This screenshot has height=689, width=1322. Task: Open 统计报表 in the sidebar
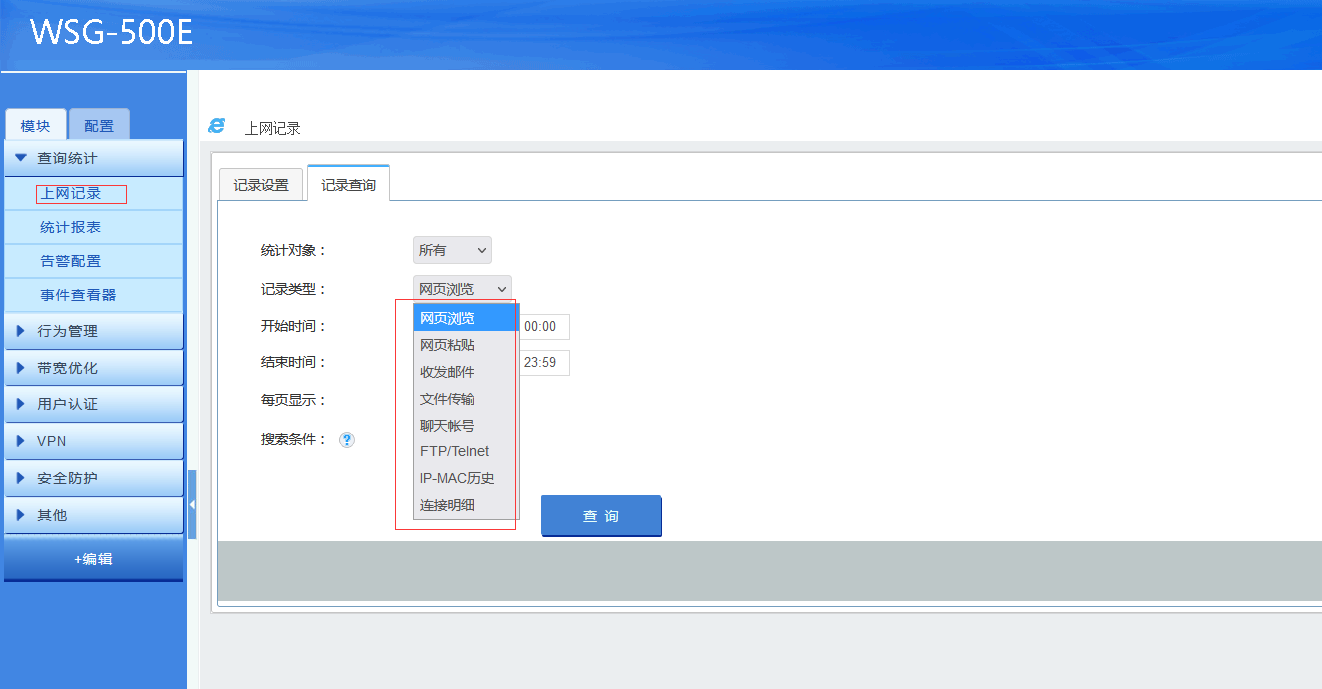coord(71,227)
